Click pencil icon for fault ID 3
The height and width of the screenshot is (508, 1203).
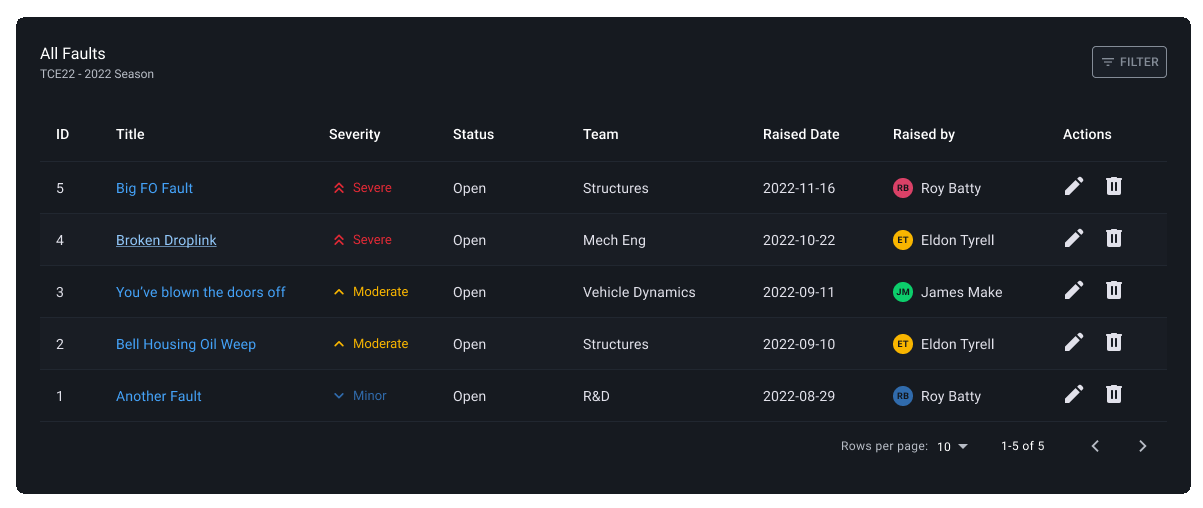pyautogui.click(x=1074, y=291)
